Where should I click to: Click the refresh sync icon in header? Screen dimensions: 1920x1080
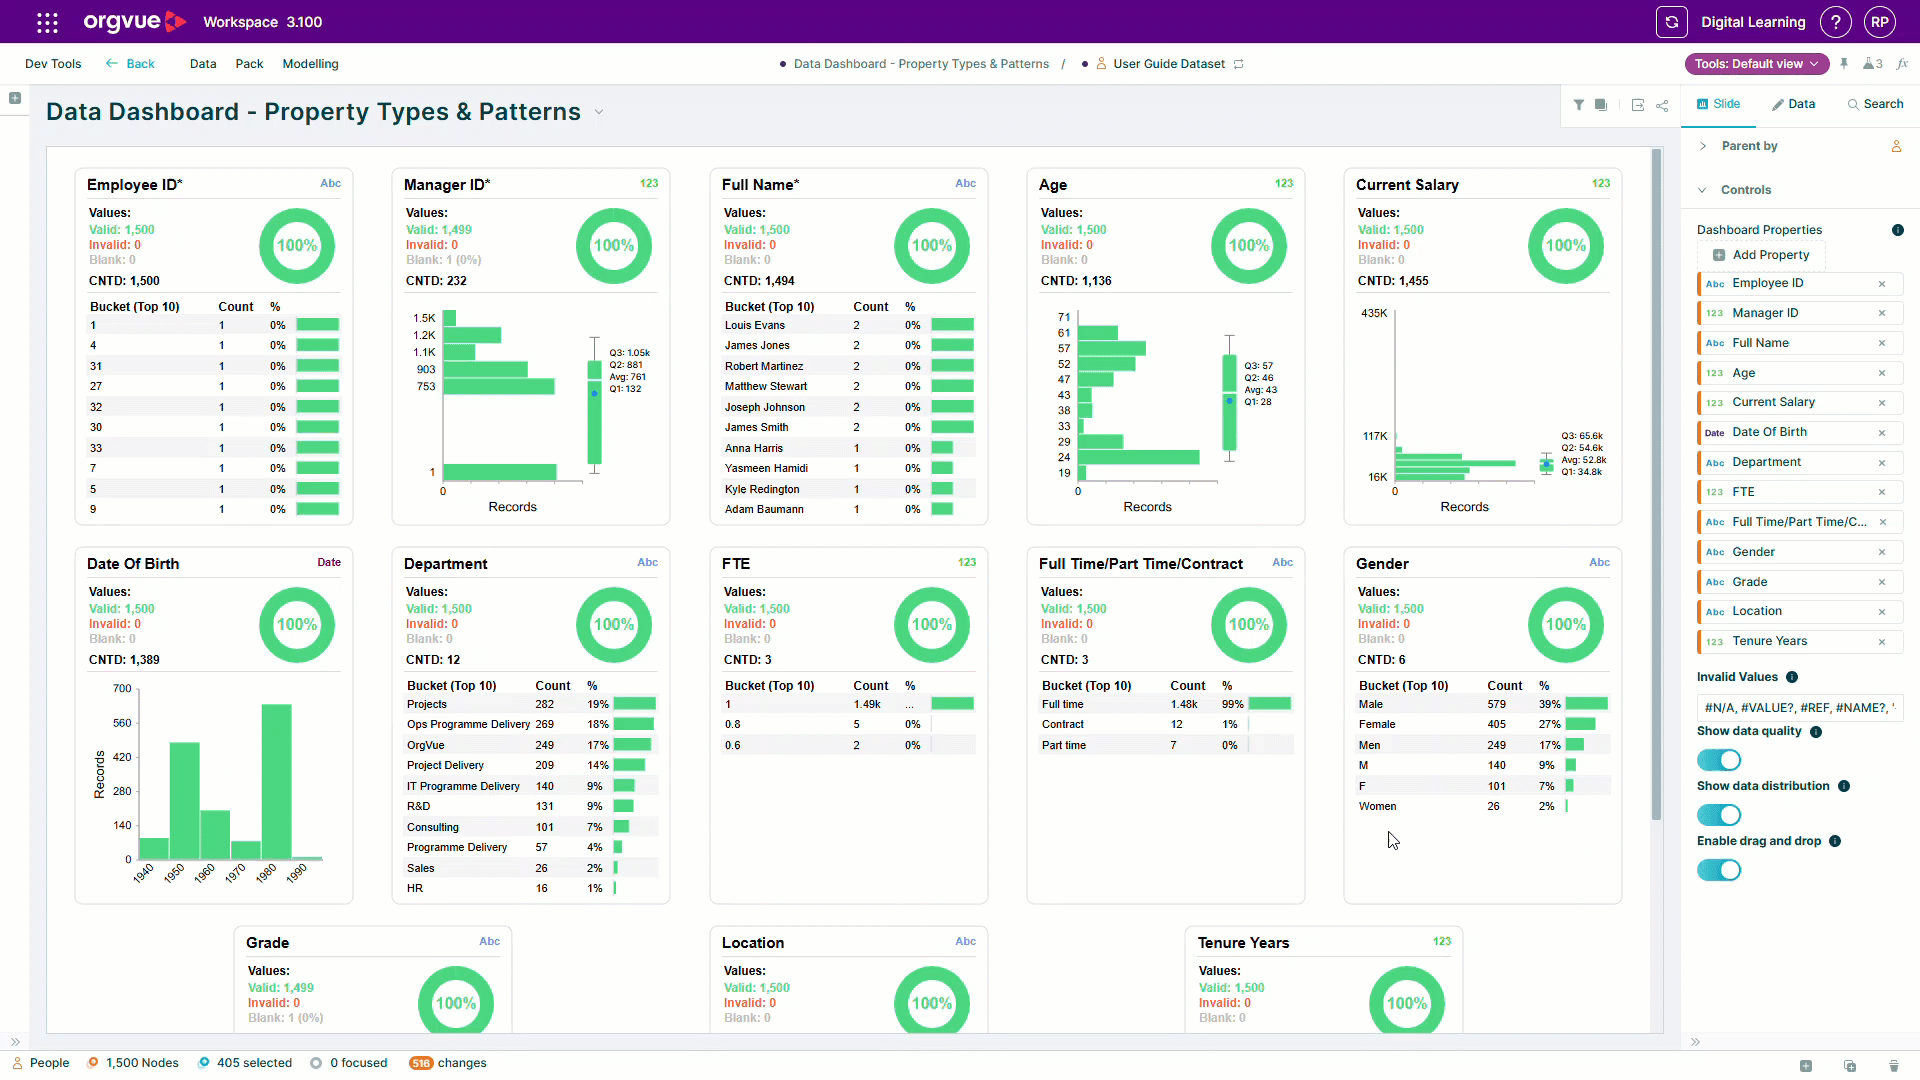click(1671, 22)
